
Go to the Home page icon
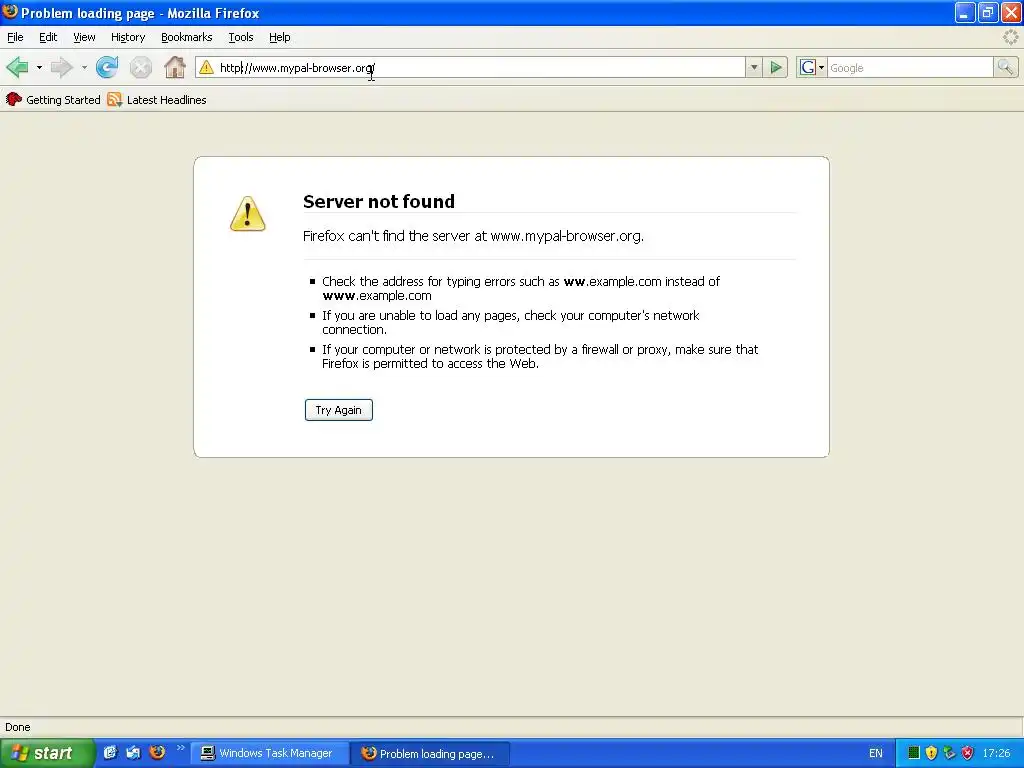(174, 67)
